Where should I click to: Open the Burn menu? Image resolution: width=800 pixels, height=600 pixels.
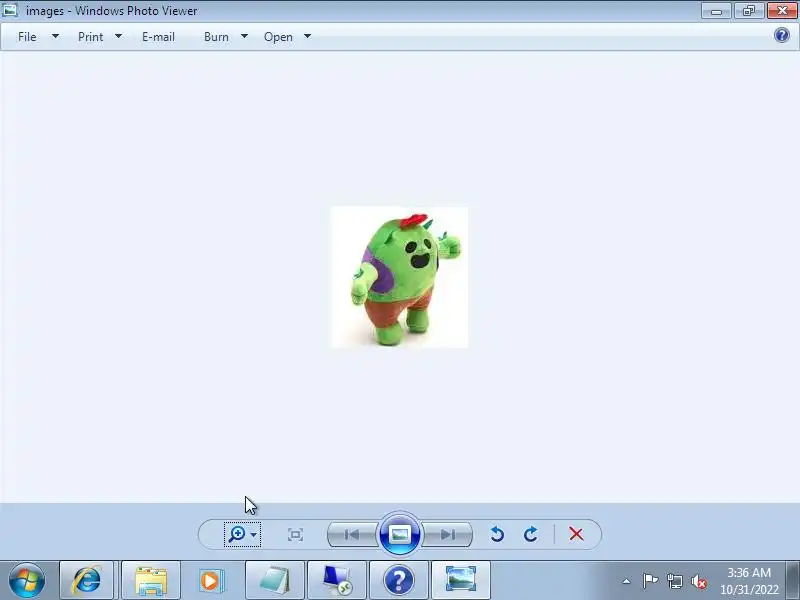coord(216,37)
